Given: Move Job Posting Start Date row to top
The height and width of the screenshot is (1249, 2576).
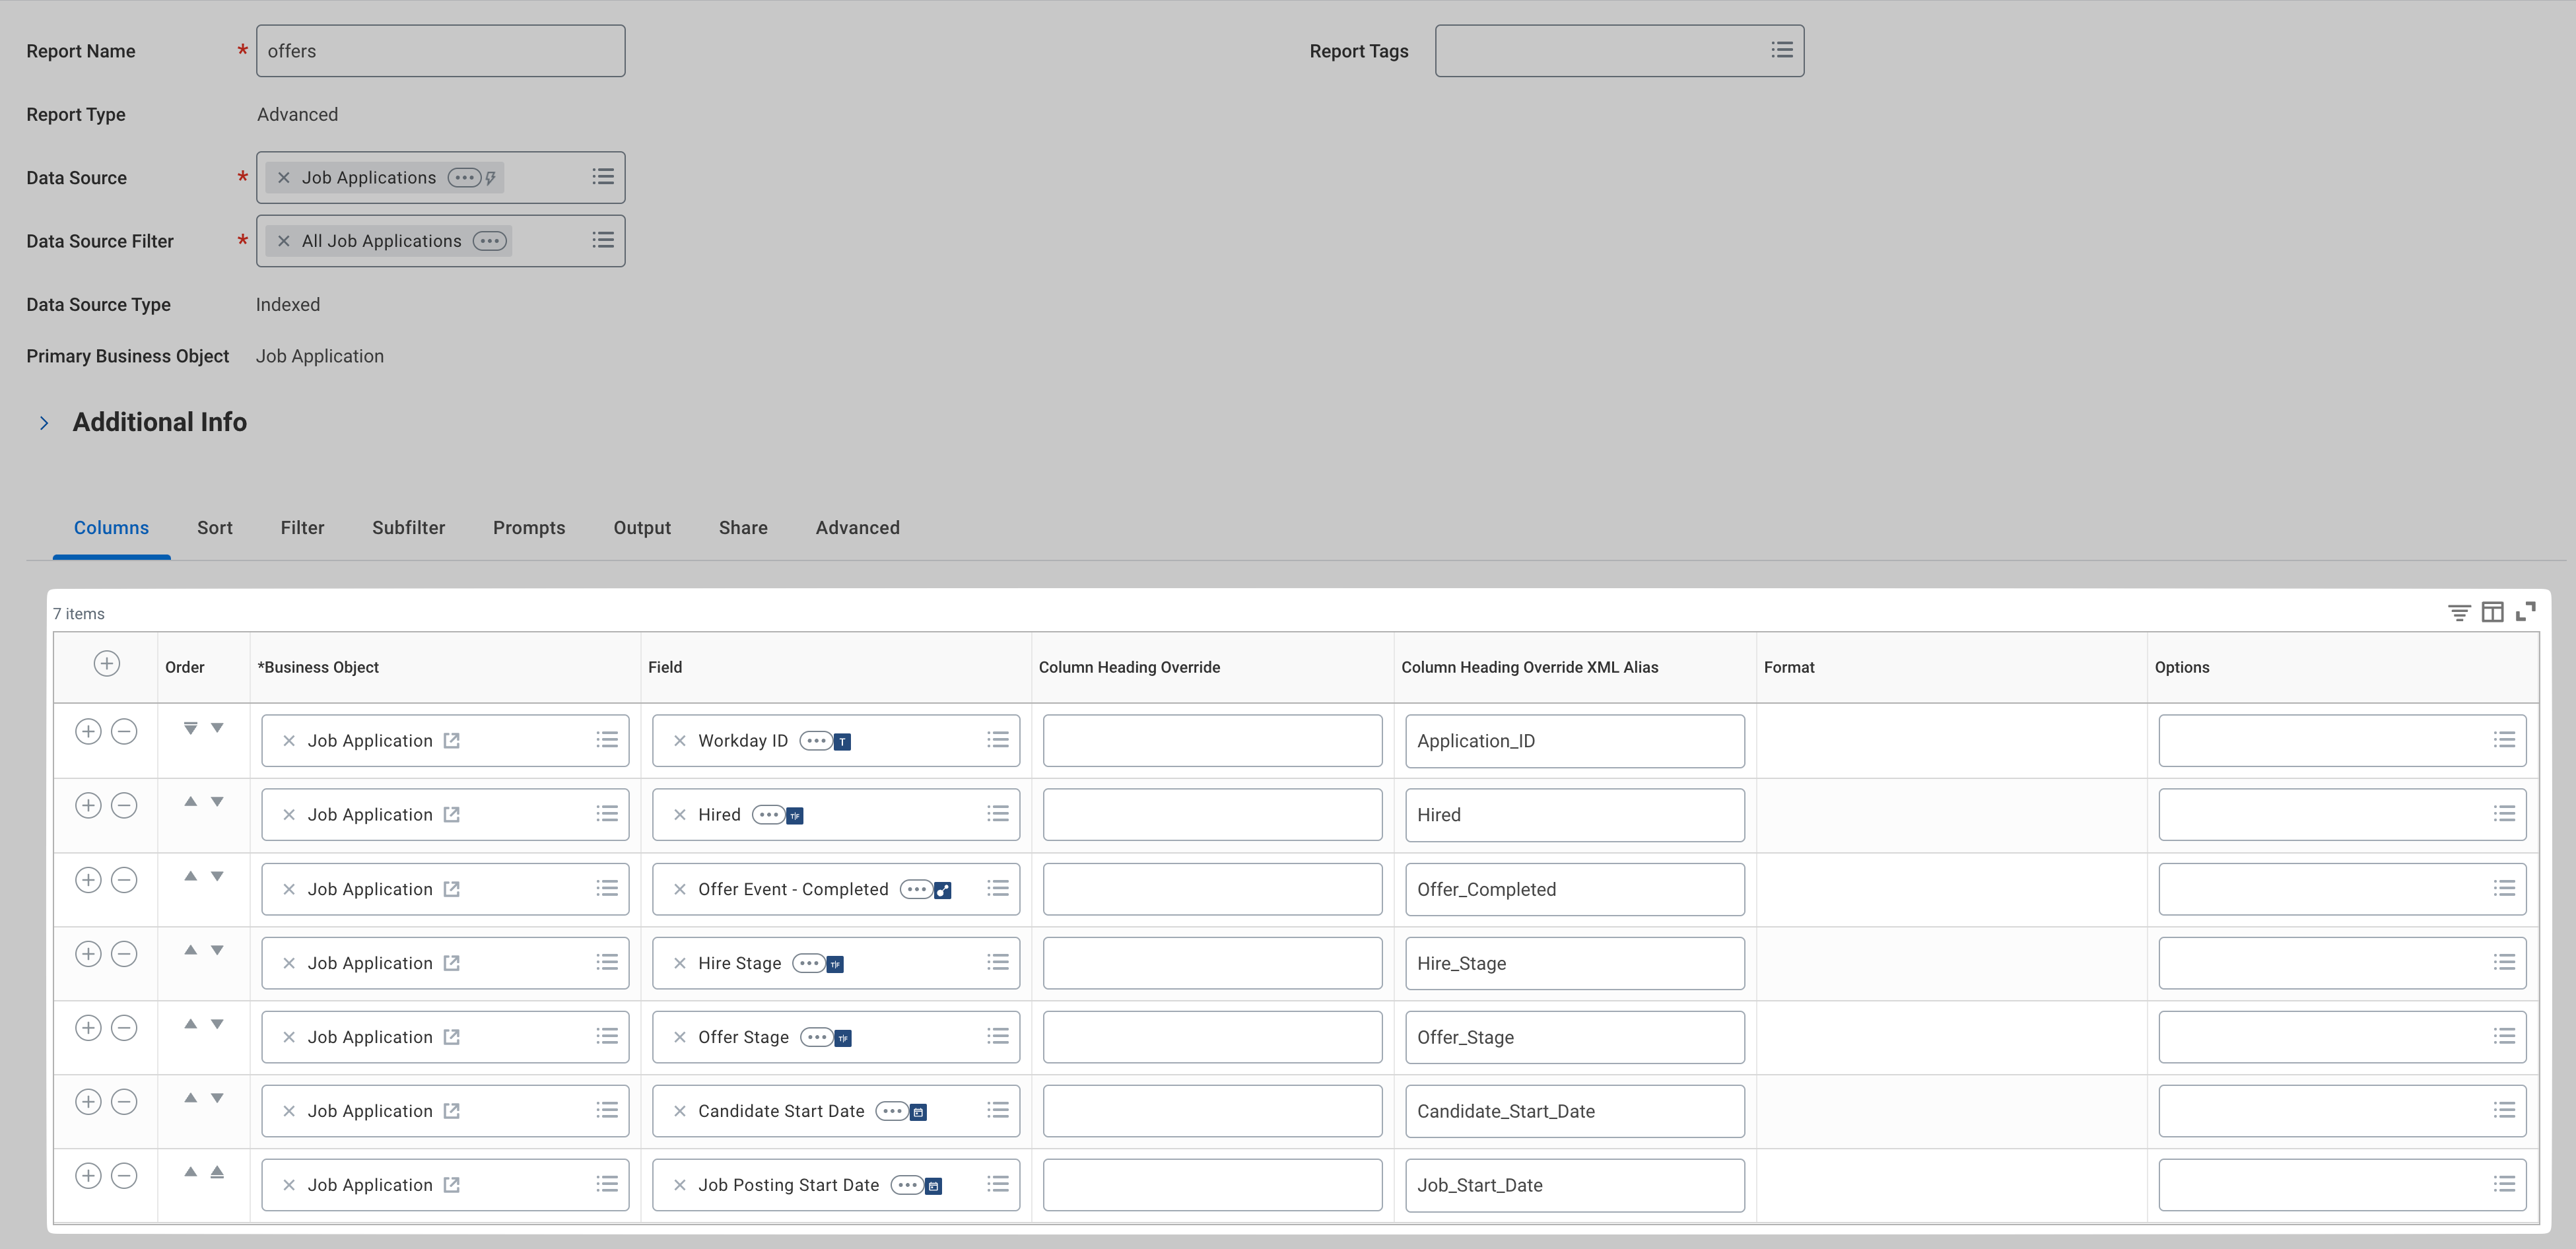Looking at the screenshot, I should (217, 1172).
